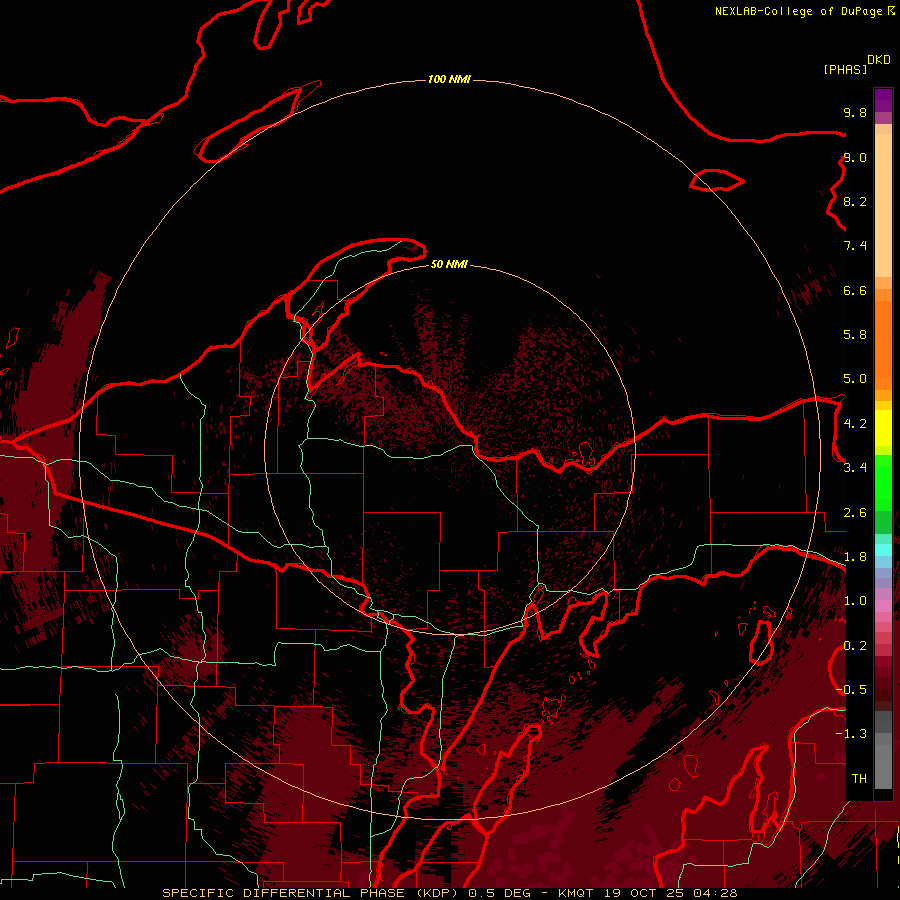Click the KMQT station identifier in caption
This screenshot has height=900, width=900.
click(576, 893)
